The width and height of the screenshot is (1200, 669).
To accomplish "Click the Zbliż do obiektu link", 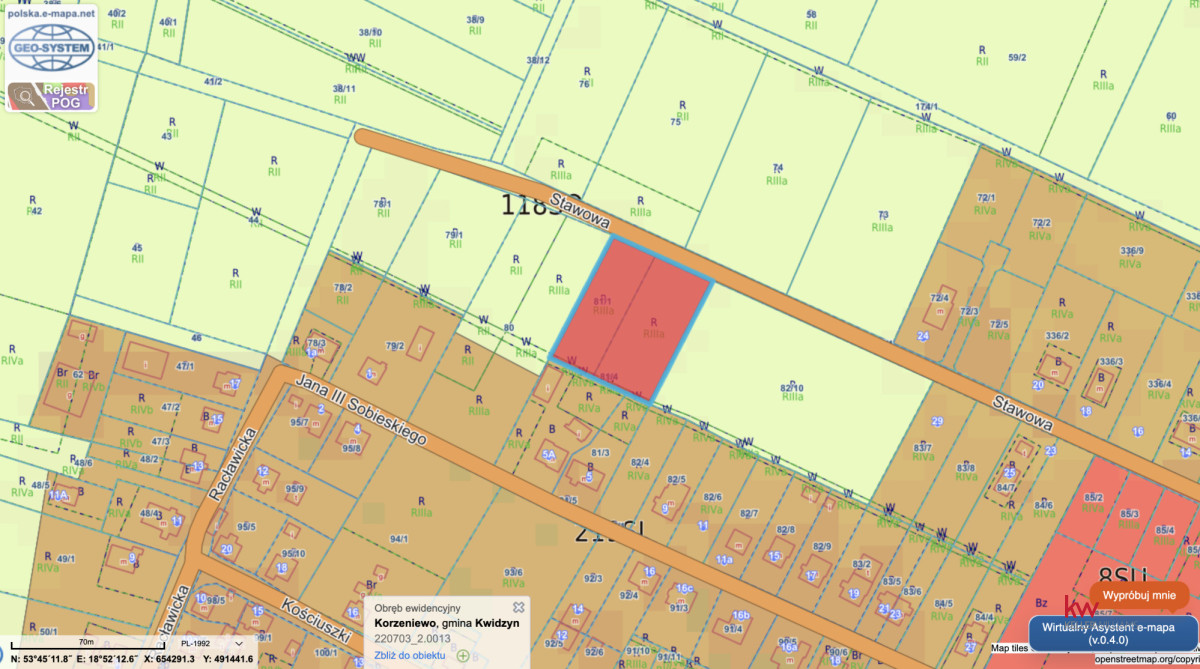I will [409, 655].
